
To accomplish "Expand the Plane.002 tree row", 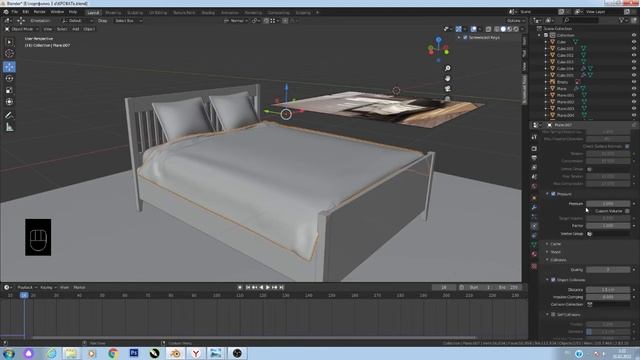I will click(546, 102).
